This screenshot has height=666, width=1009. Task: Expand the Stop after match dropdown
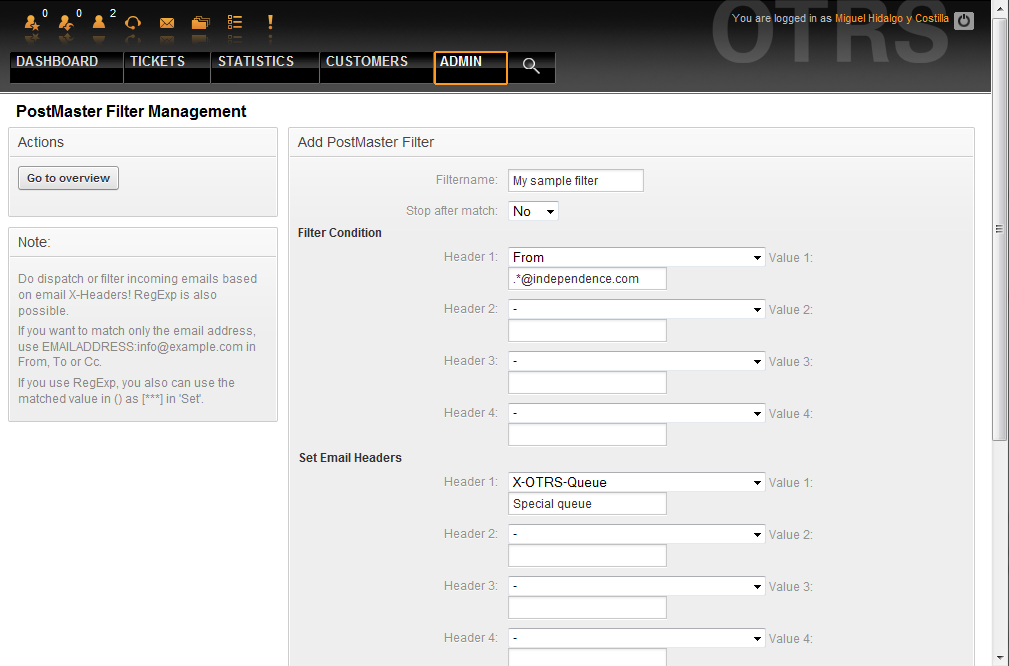[534, 211]
